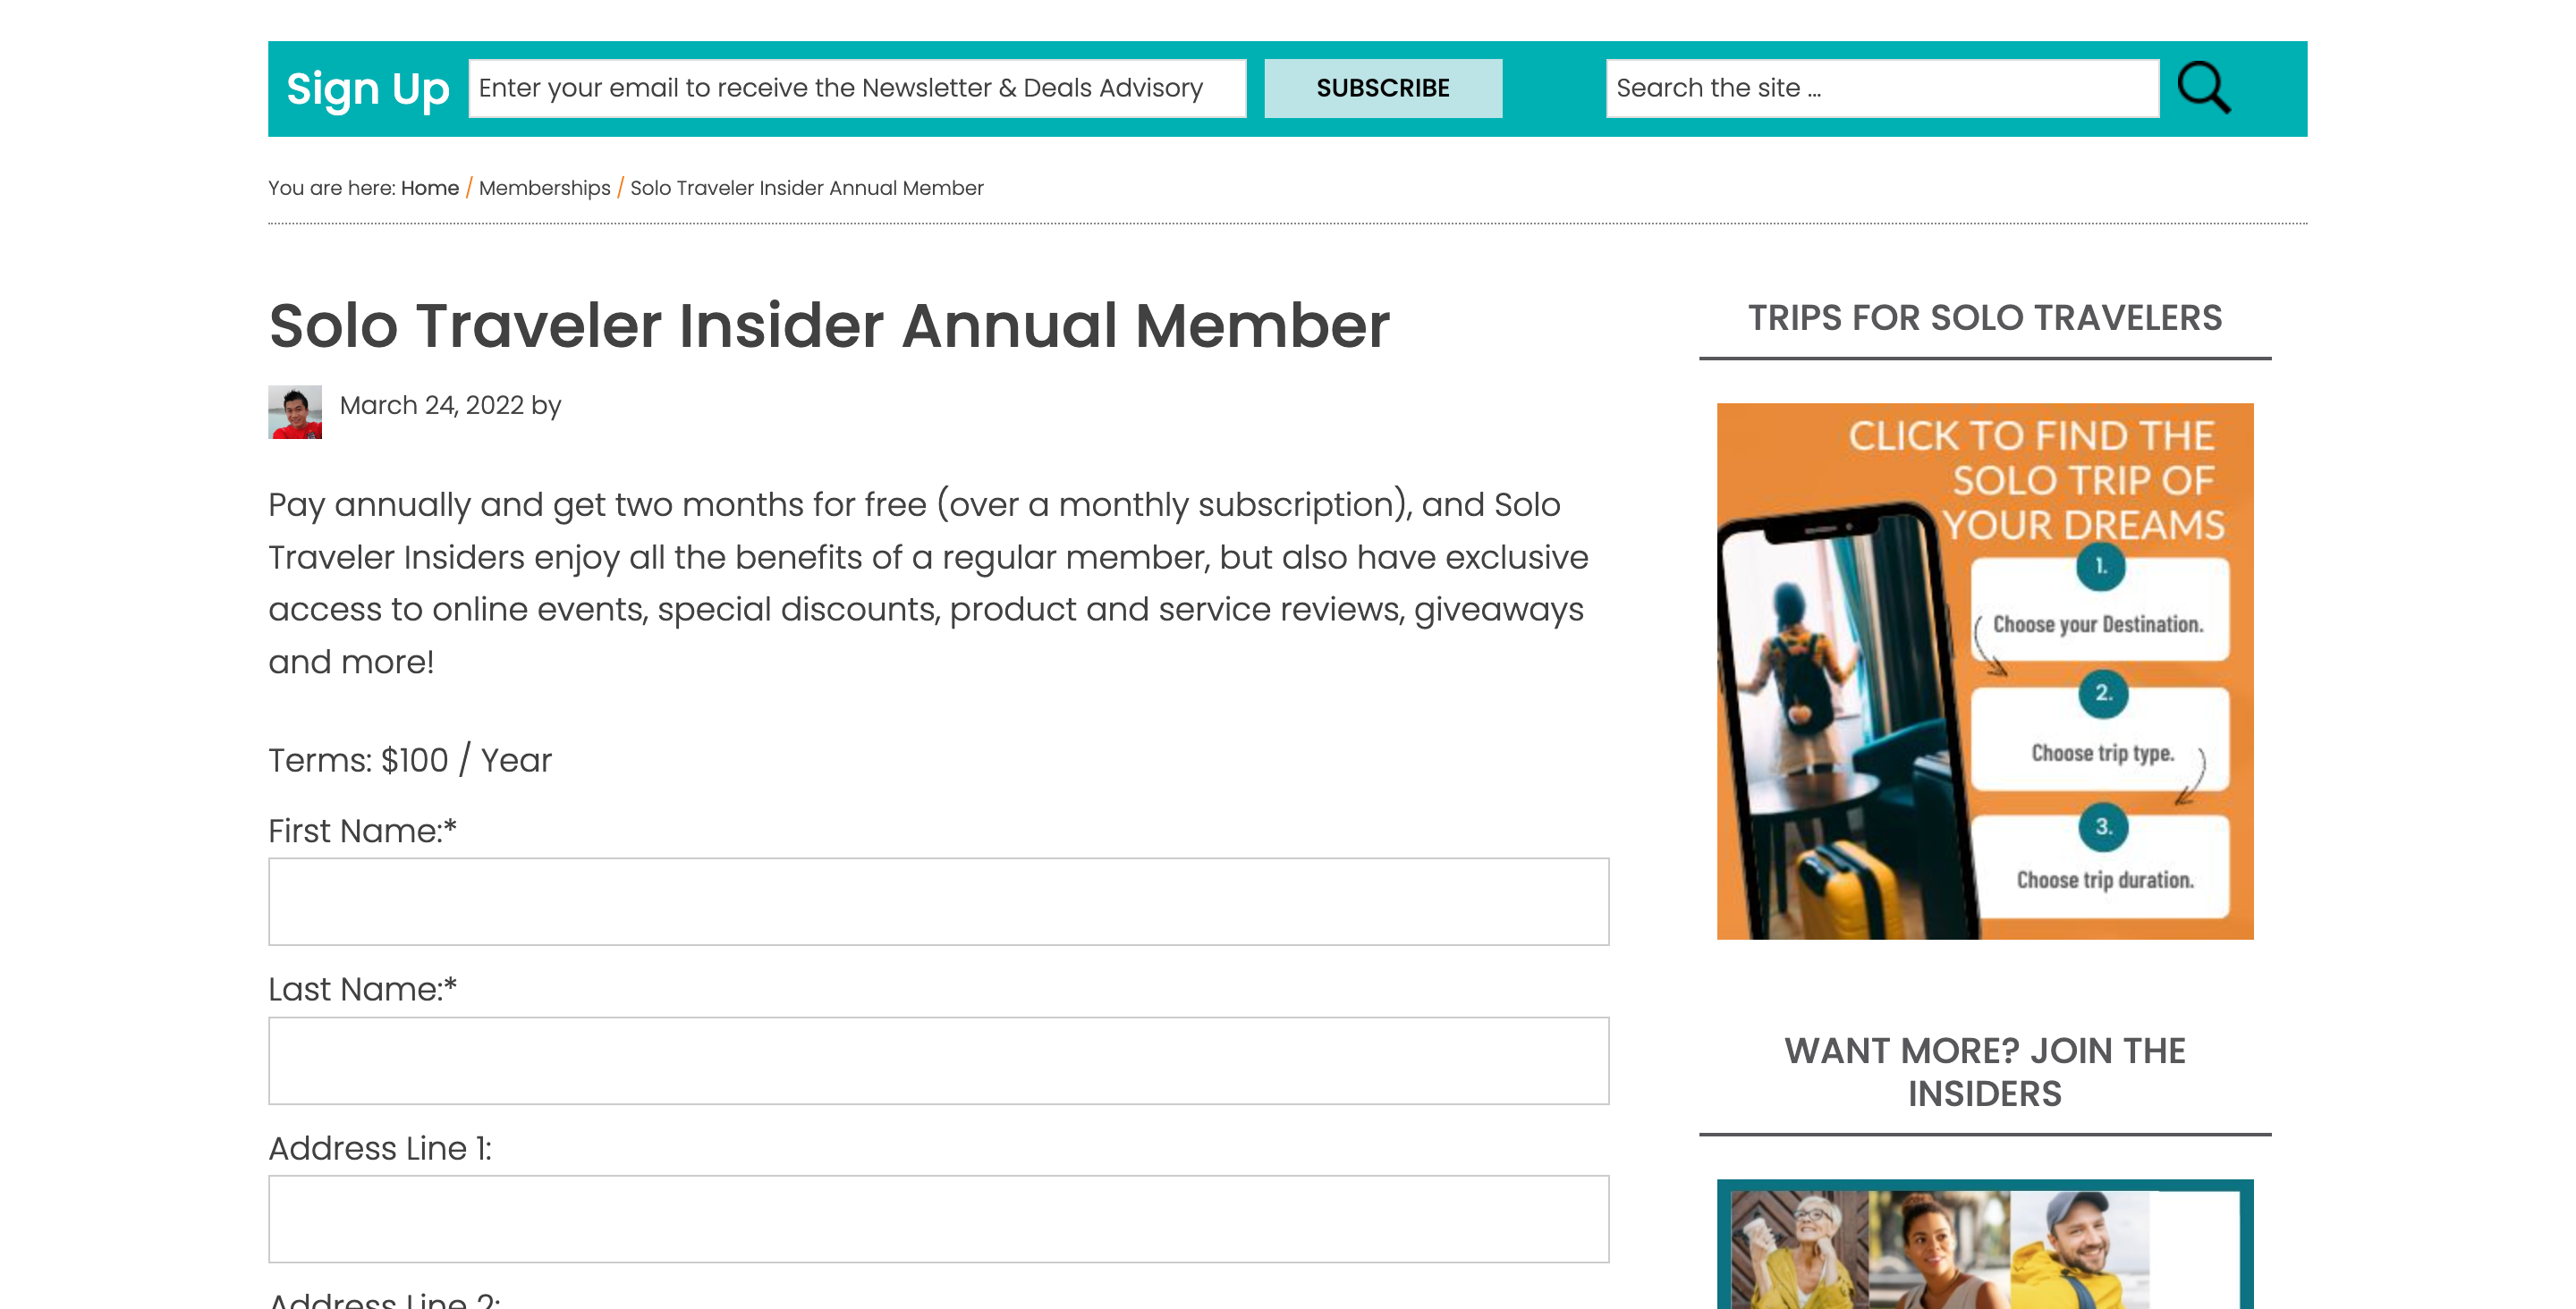
Task: Click the Address Line 1 input field
Action: click(938, 1220)
